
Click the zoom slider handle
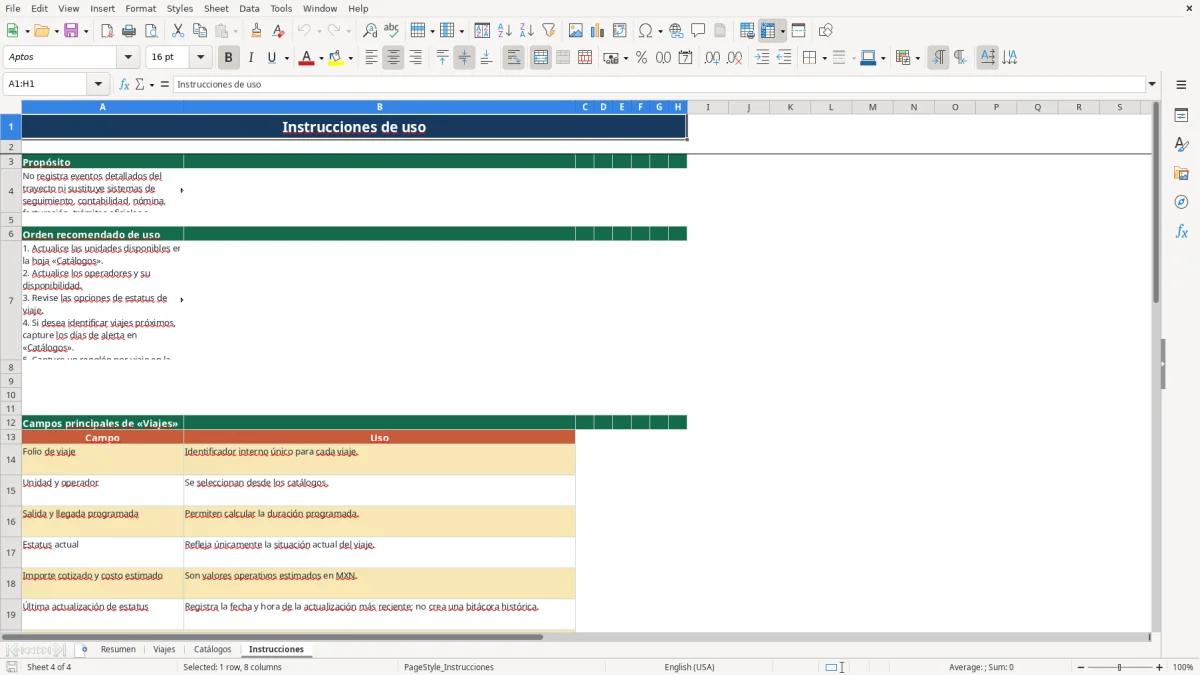[1120, 667]
